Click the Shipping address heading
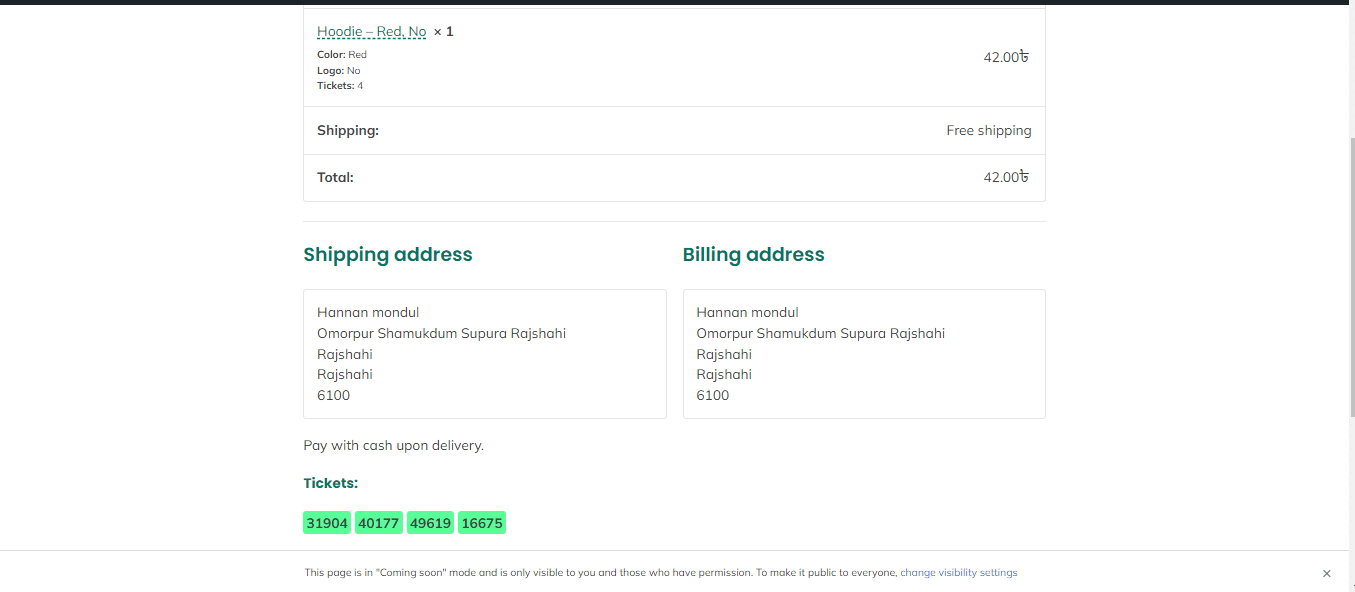Screen dimensions: 1355x592 click(388, 255)
